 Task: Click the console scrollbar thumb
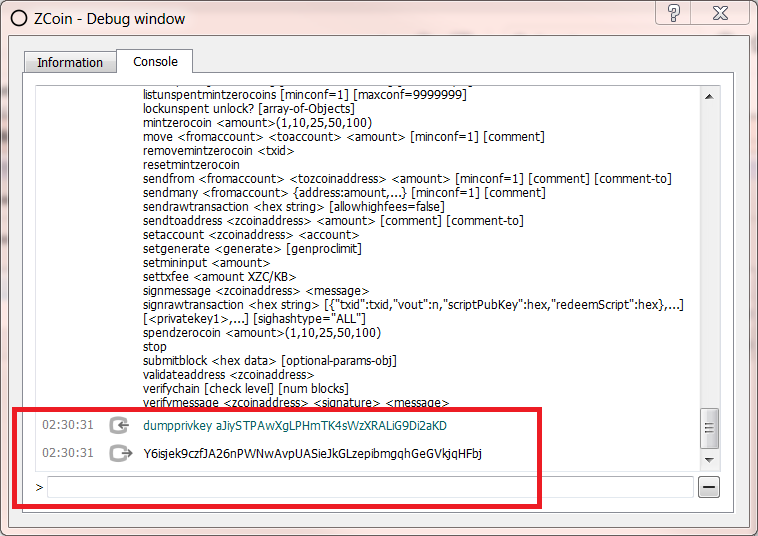point(709,428)
